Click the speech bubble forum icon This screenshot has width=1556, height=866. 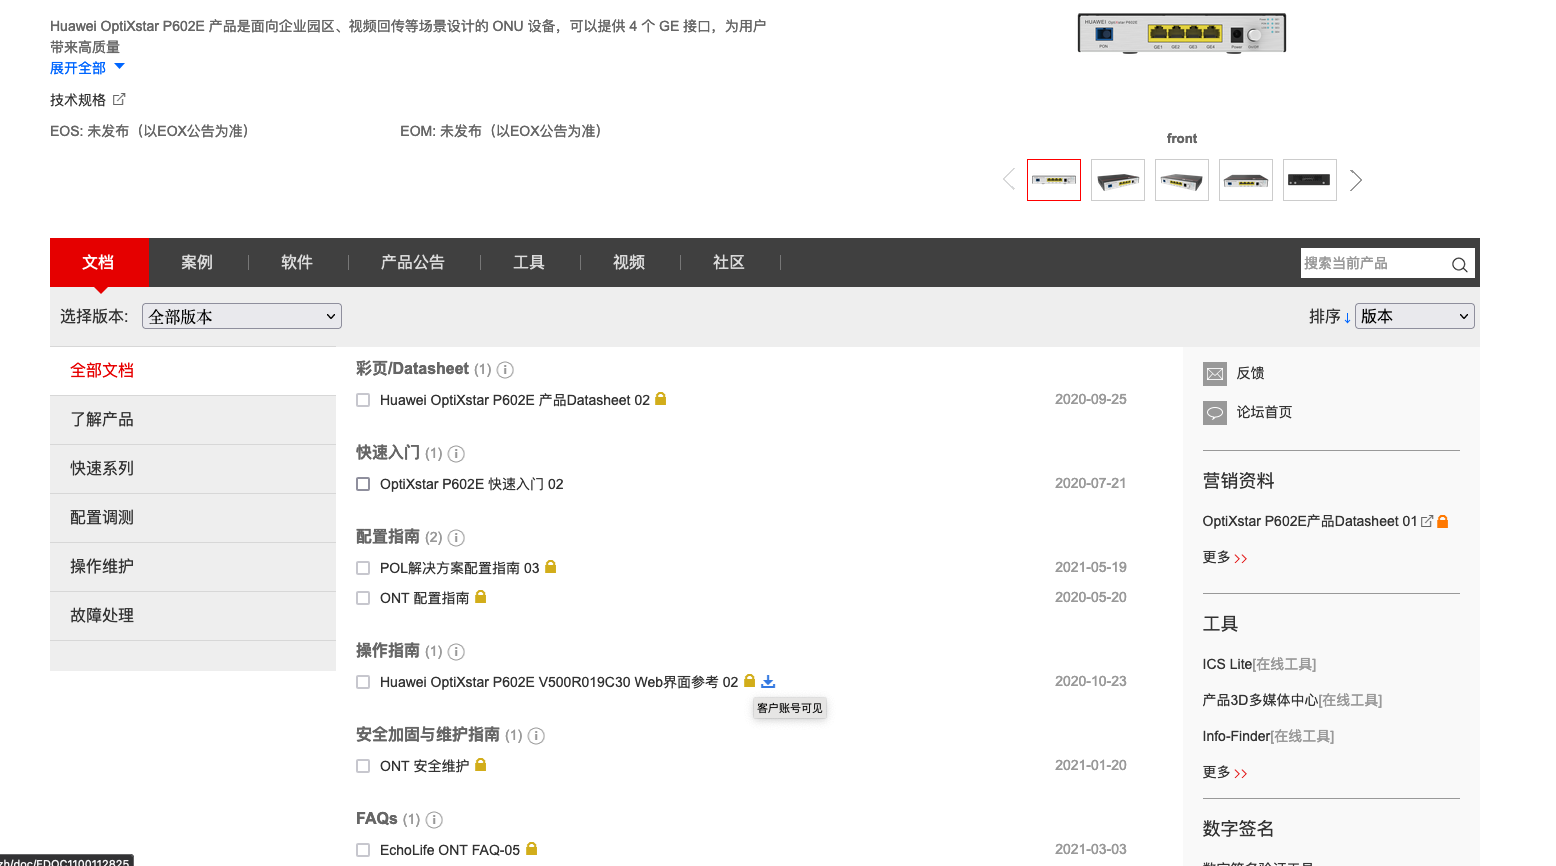pyautogui.click(x=1215, y=413)
